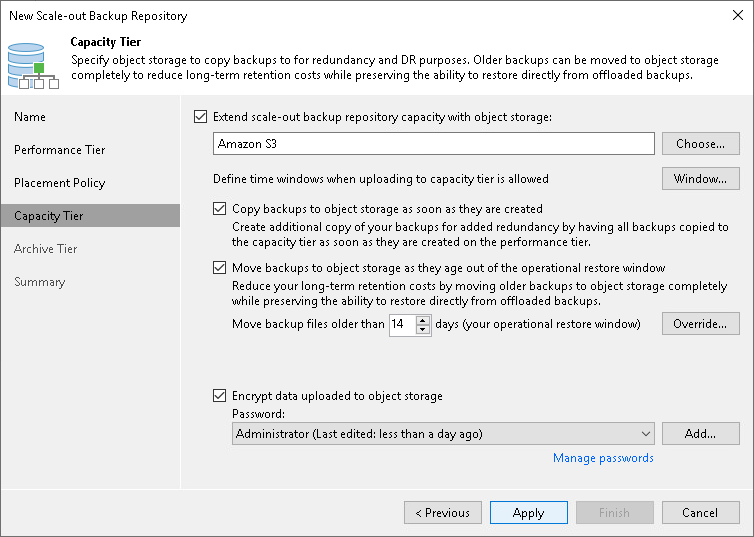Click the Amazon S3 object storage field
Screen dimensions: 754x537
pyautogui.click(x=434, y=144)
